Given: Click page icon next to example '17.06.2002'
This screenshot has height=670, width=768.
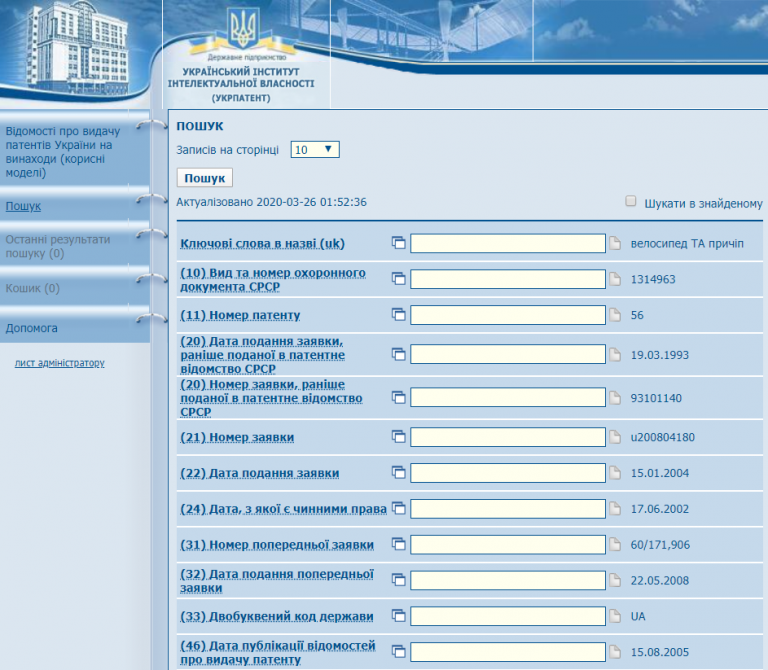Looking at the screenshot, I should click(x=616, y=509).
